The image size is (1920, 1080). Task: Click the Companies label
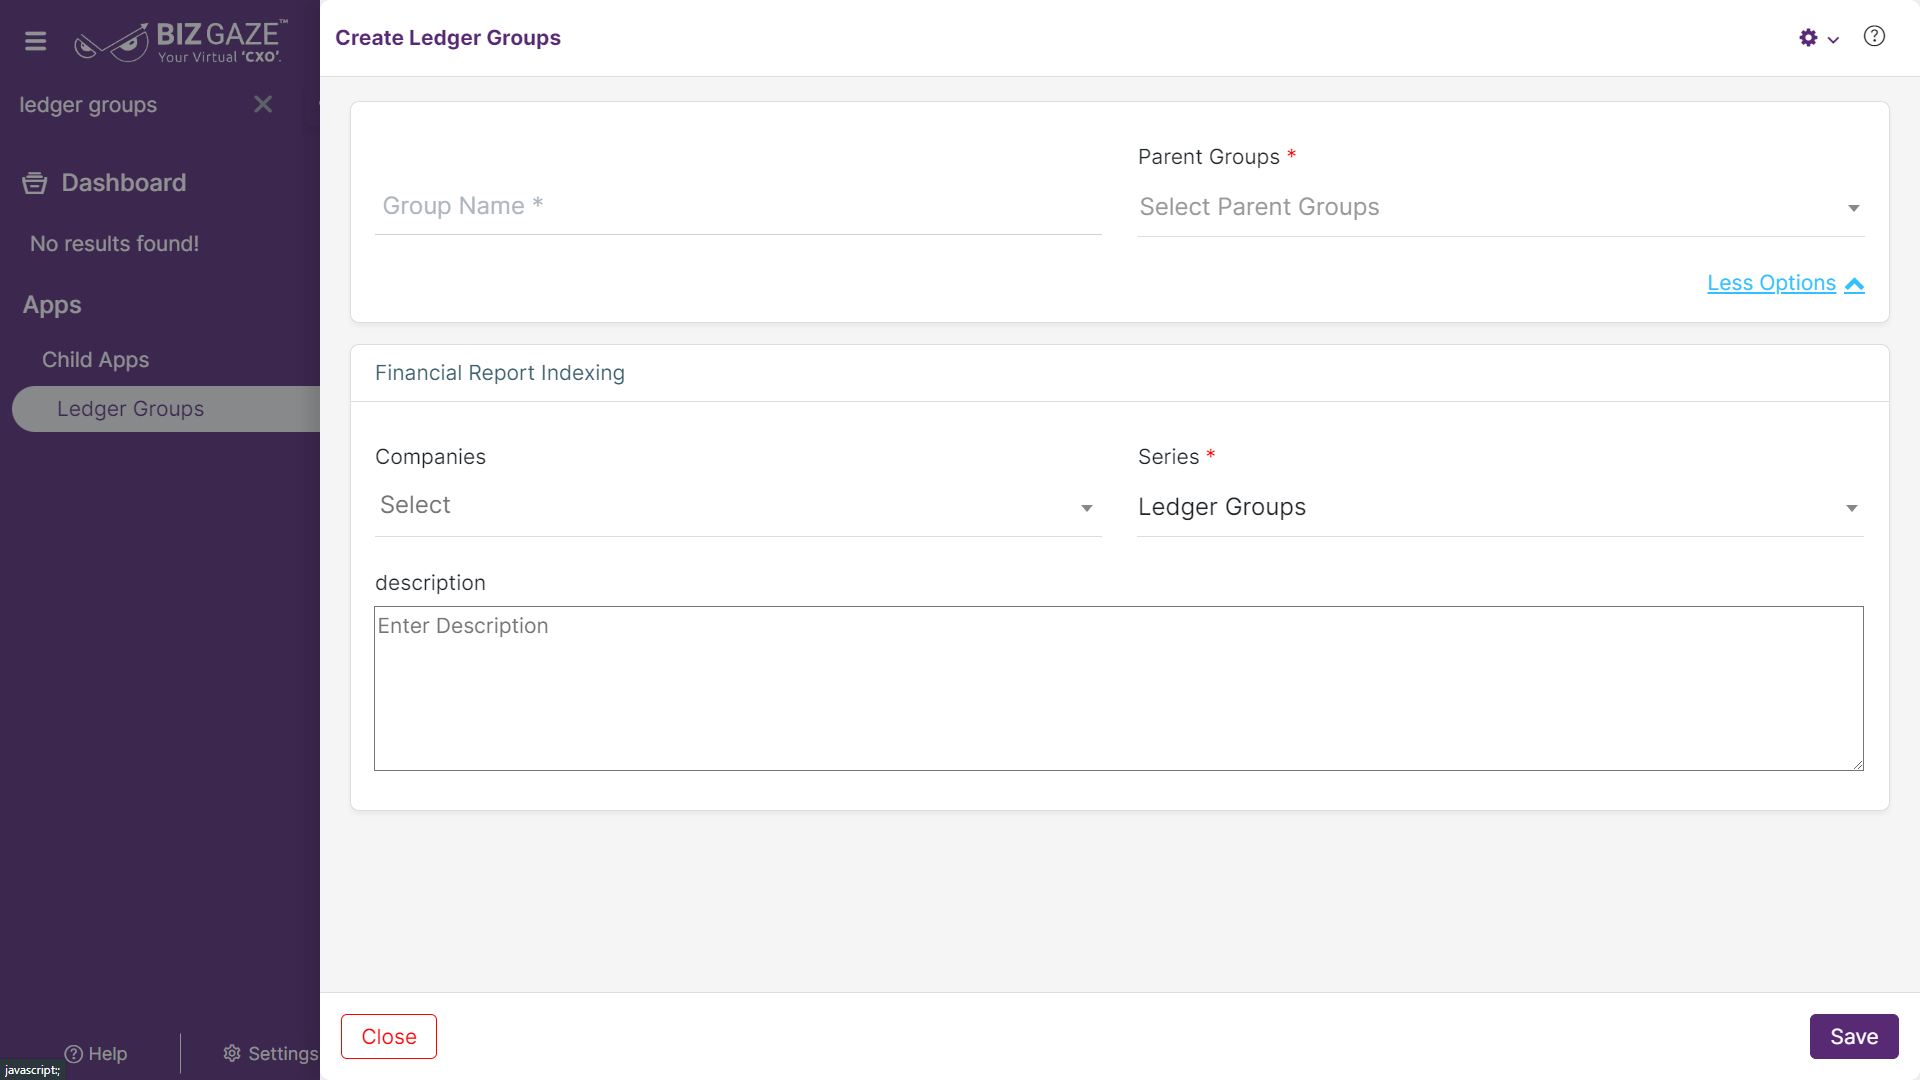click(x=430, y=457)
